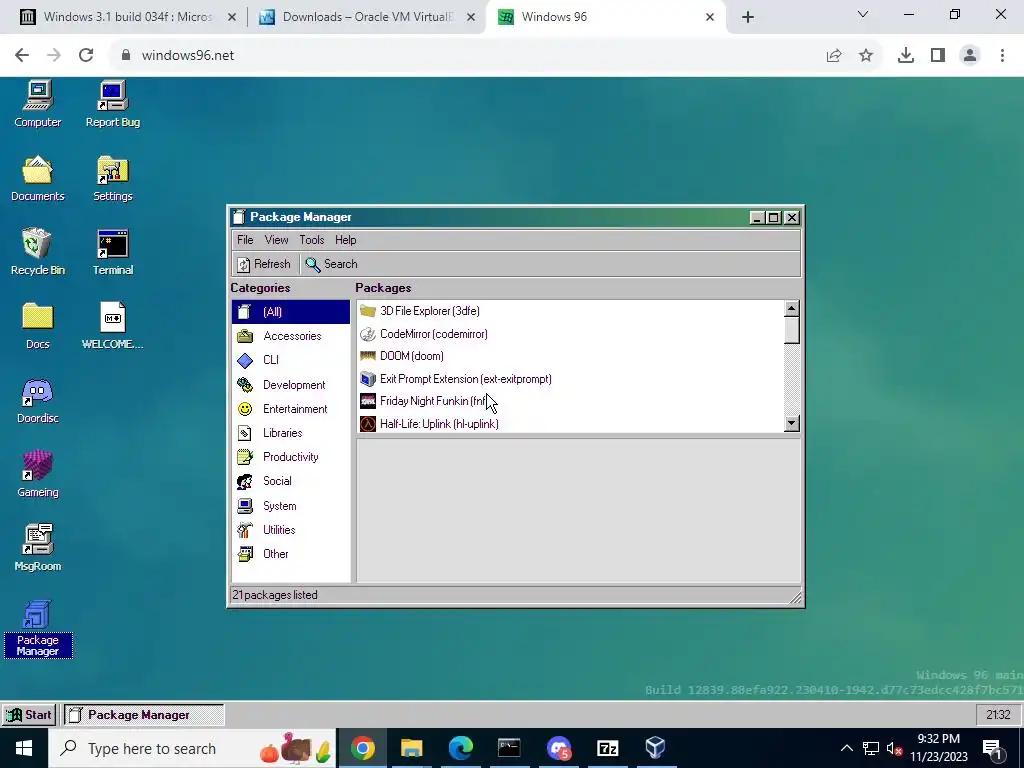Click the browser back arrow
The width and height of the screenshot is (1024, 768).
(22, 55)
